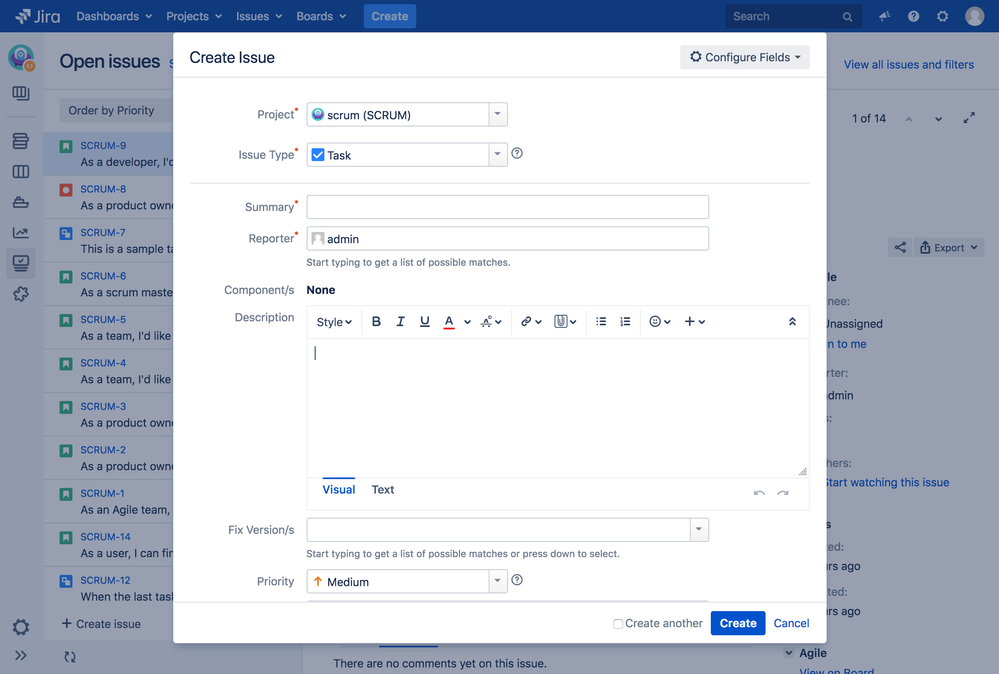Viewport: 999px width, 674px height.
Task: Open the feedback megaphone icon
Action: pos(884,17)
